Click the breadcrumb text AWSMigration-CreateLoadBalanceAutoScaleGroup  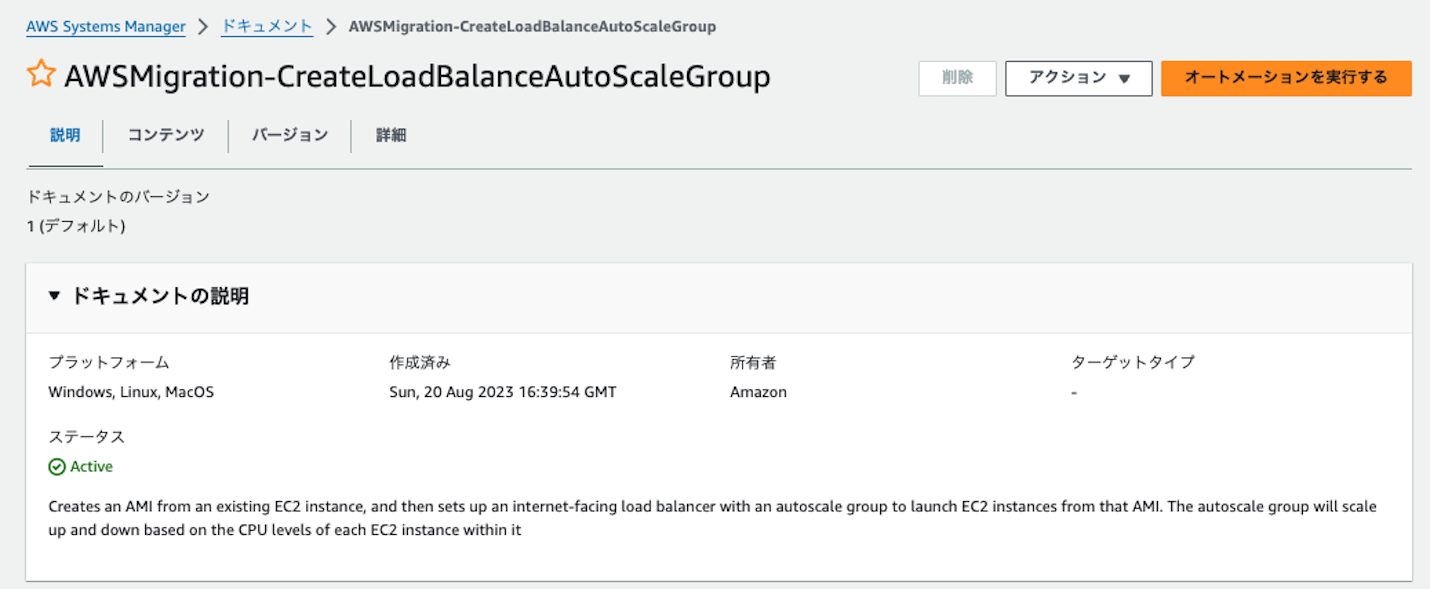[532, 27]
